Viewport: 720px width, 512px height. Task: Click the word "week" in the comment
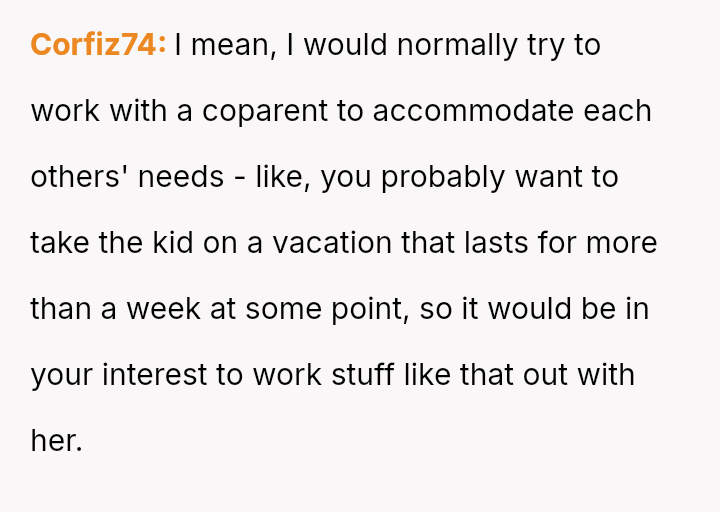click(164, 309)
